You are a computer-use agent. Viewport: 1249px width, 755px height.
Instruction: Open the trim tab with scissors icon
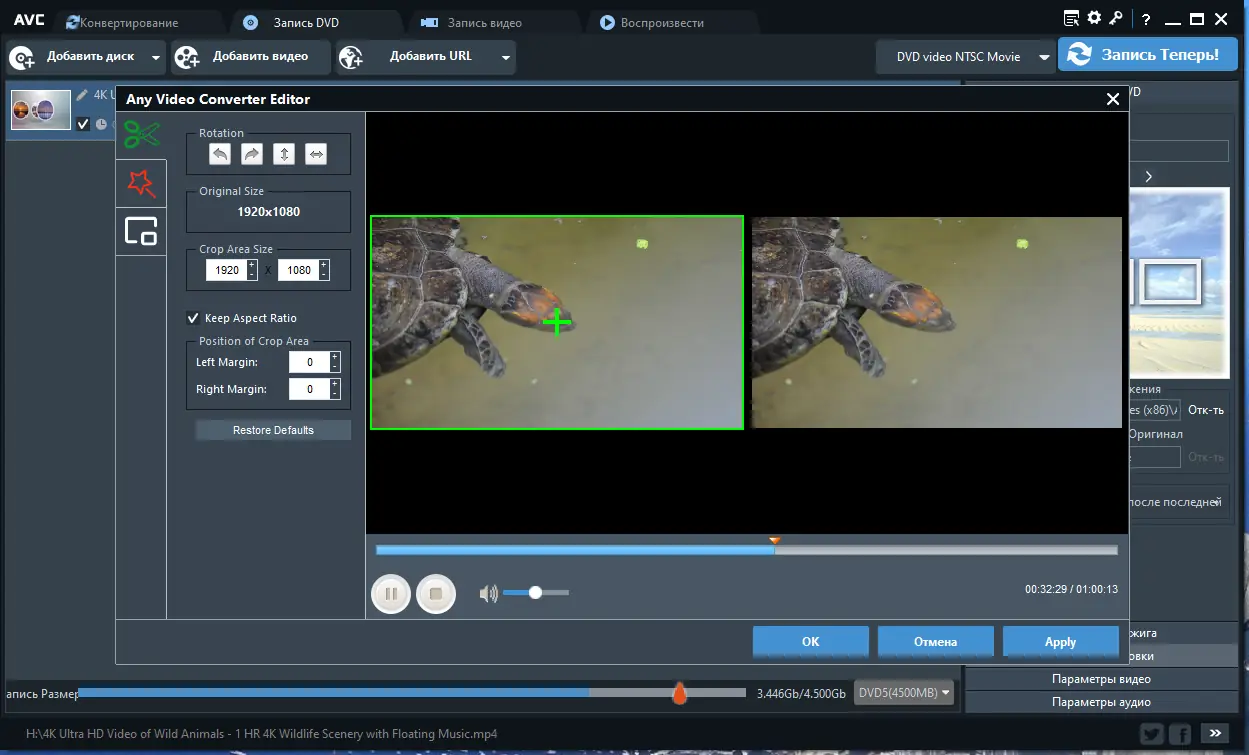click(x=141, y=134)
